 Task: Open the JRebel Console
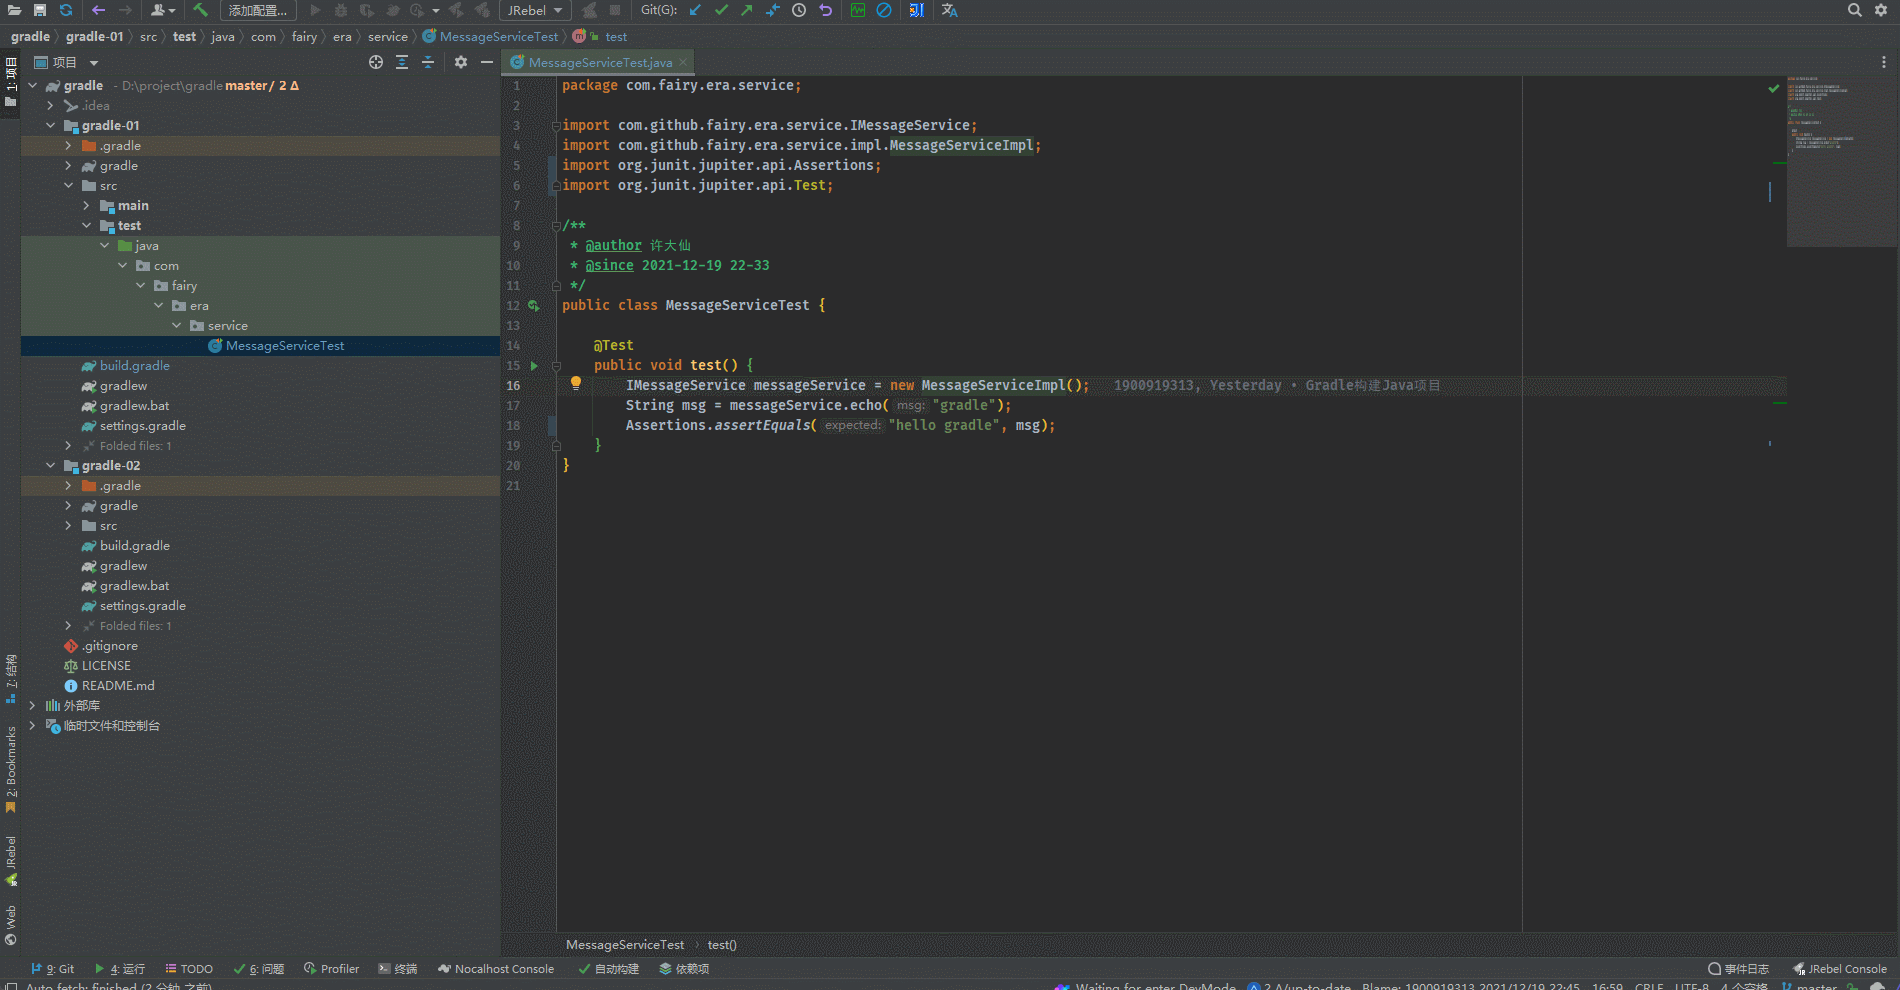tap(1840, 969)
